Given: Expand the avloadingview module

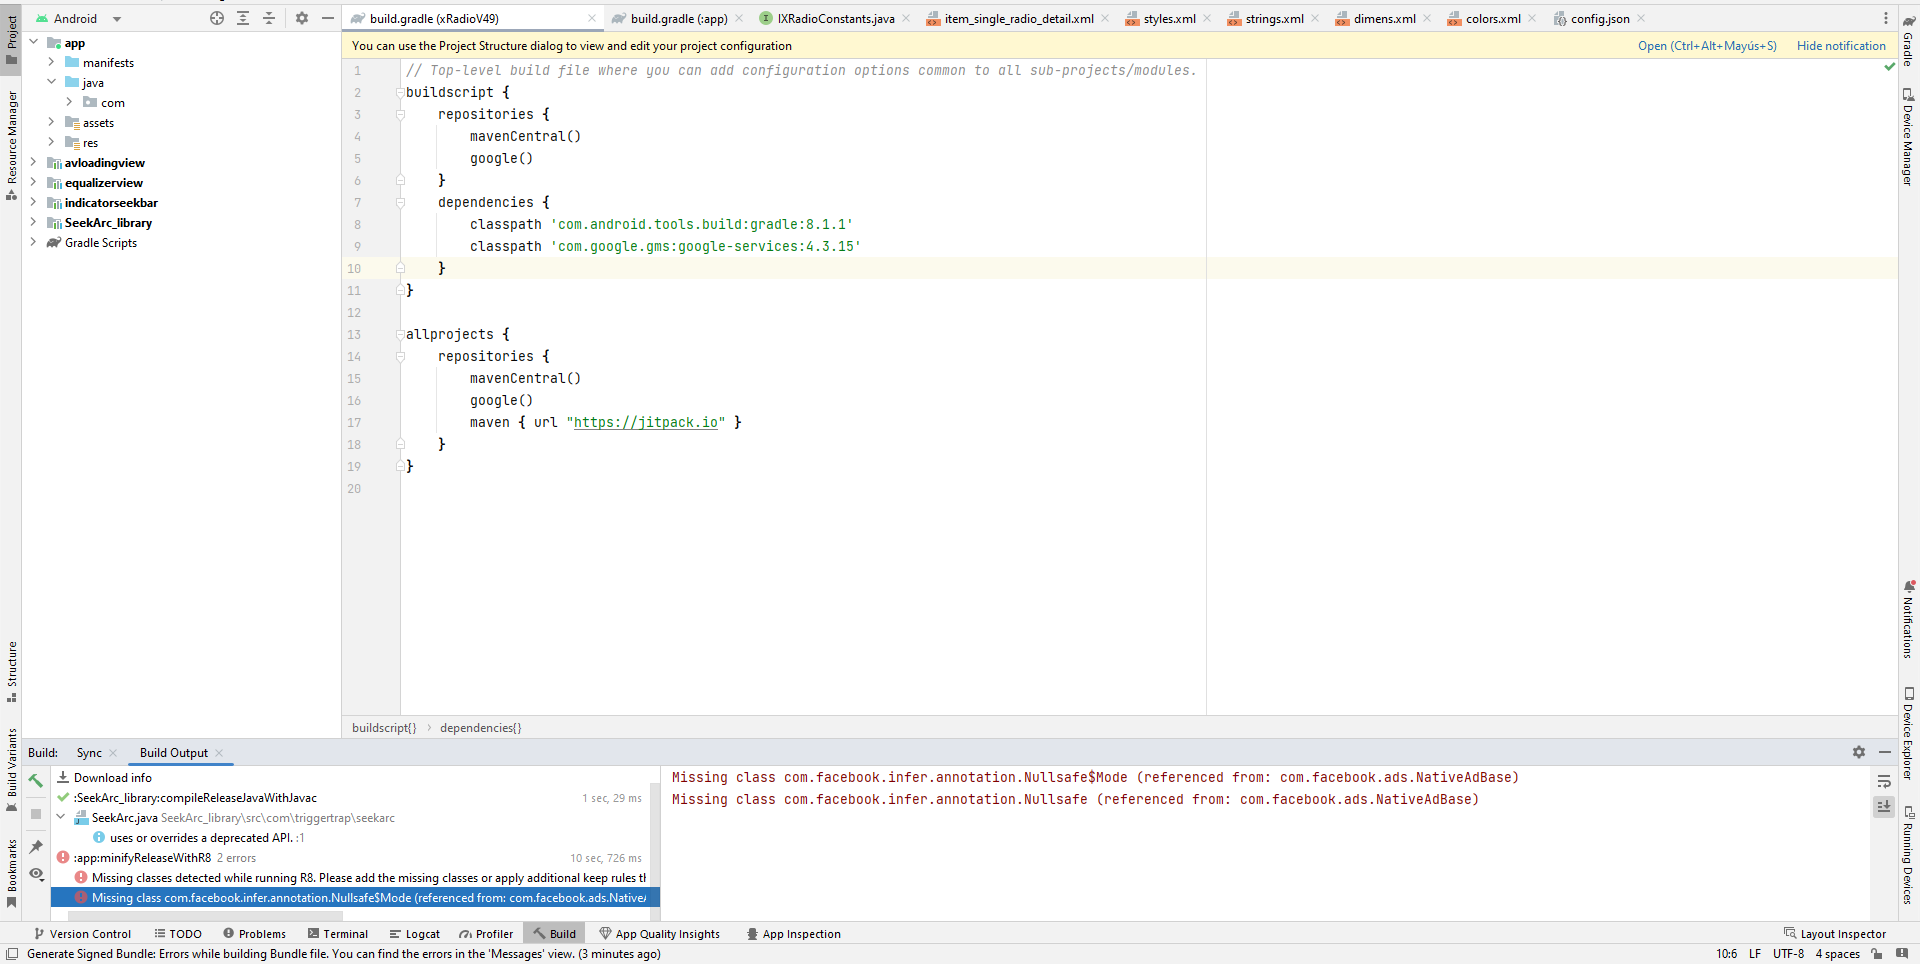Looking at the screenshot, I should (33, 162).
